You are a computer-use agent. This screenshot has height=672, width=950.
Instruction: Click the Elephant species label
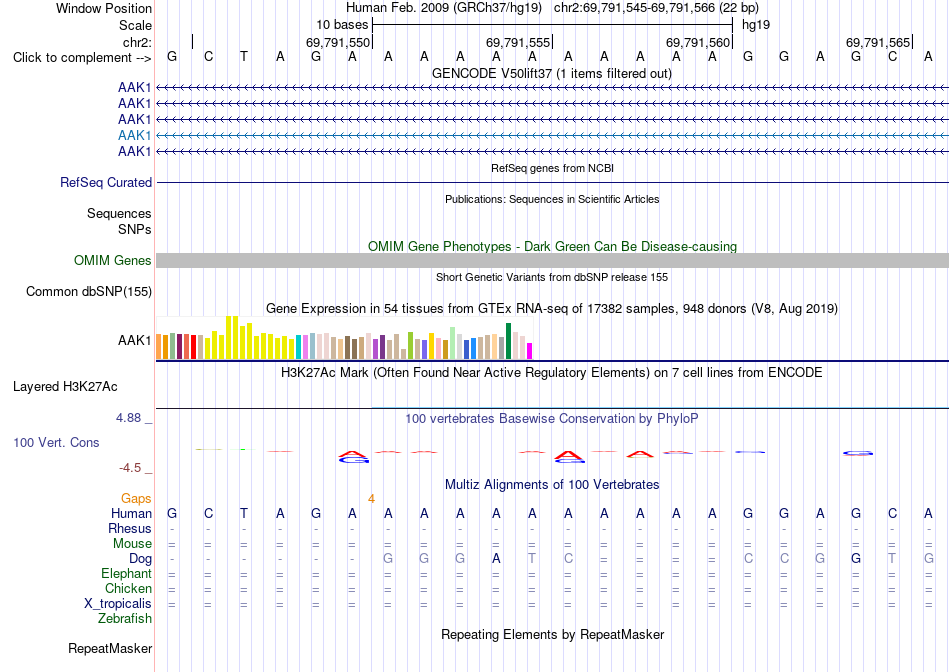click(x=127, y=573)
